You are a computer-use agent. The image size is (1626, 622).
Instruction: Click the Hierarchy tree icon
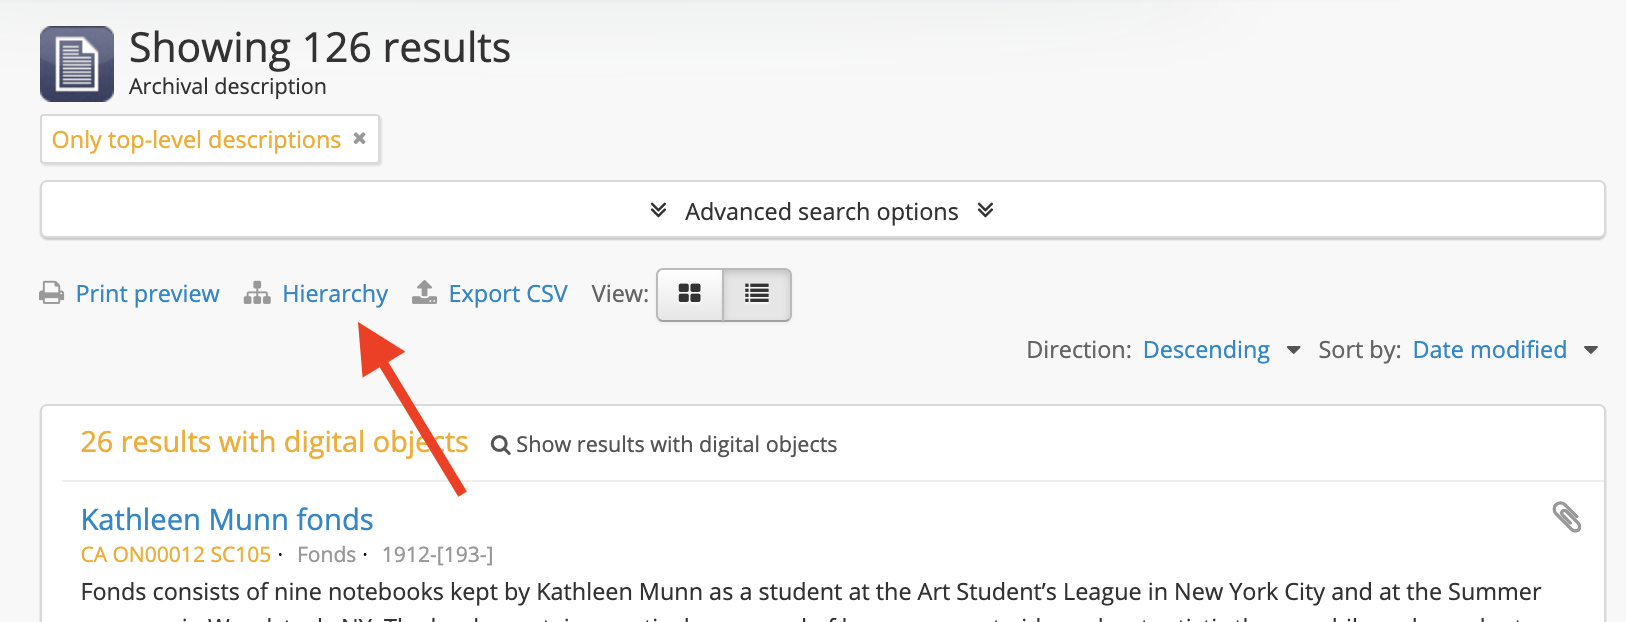tap(257, 294)
